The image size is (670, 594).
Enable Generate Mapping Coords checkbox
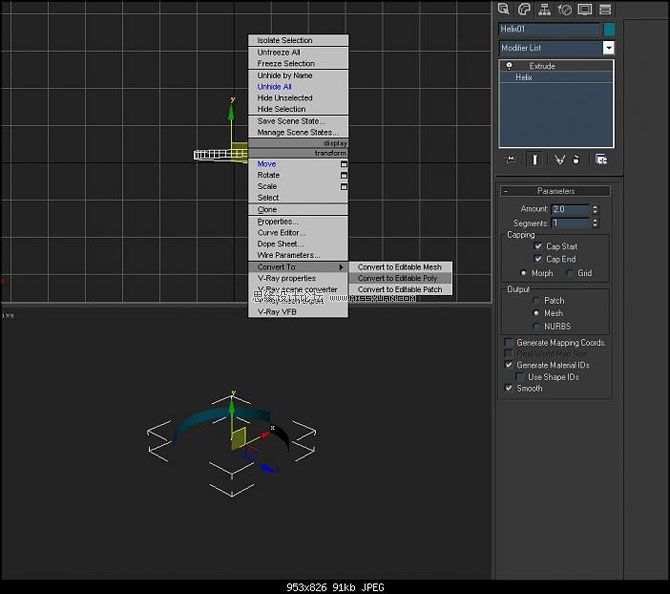coord(508,343)
